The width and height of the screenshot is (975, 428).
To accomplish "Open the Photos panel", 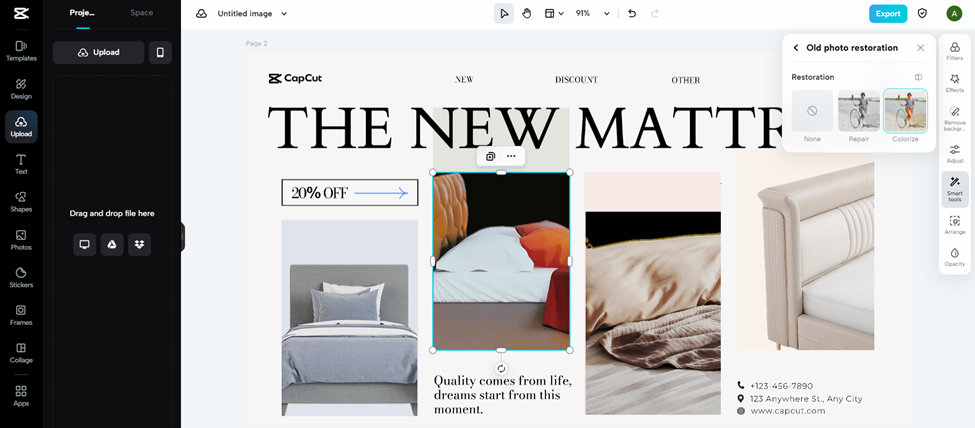I will (21, 240).
